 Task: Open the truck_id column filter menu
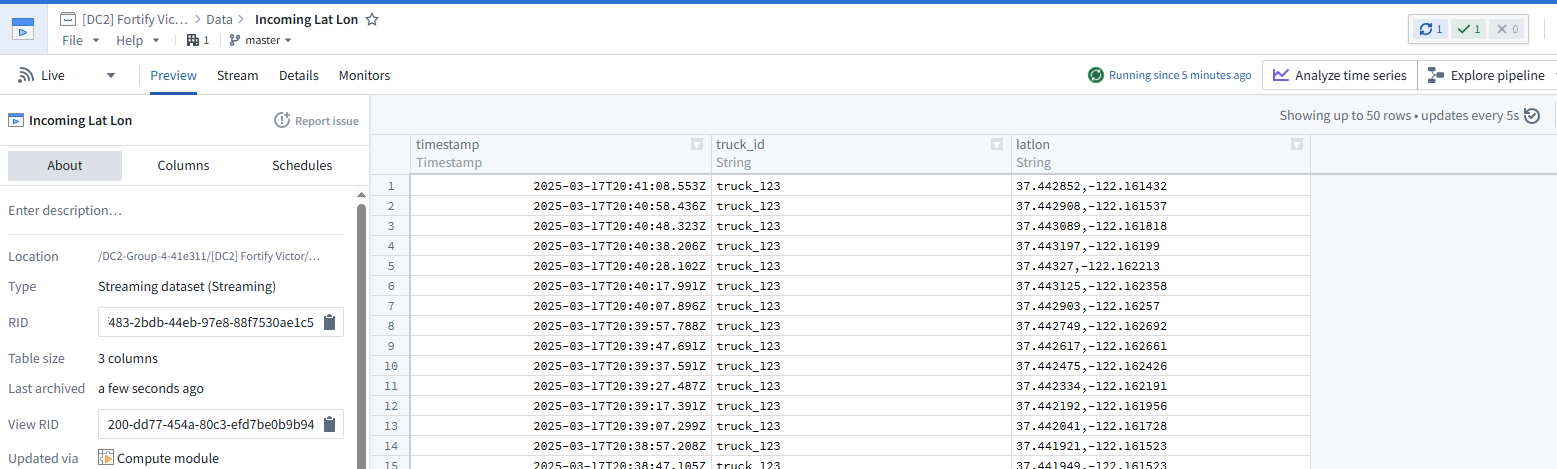point(997,145)
